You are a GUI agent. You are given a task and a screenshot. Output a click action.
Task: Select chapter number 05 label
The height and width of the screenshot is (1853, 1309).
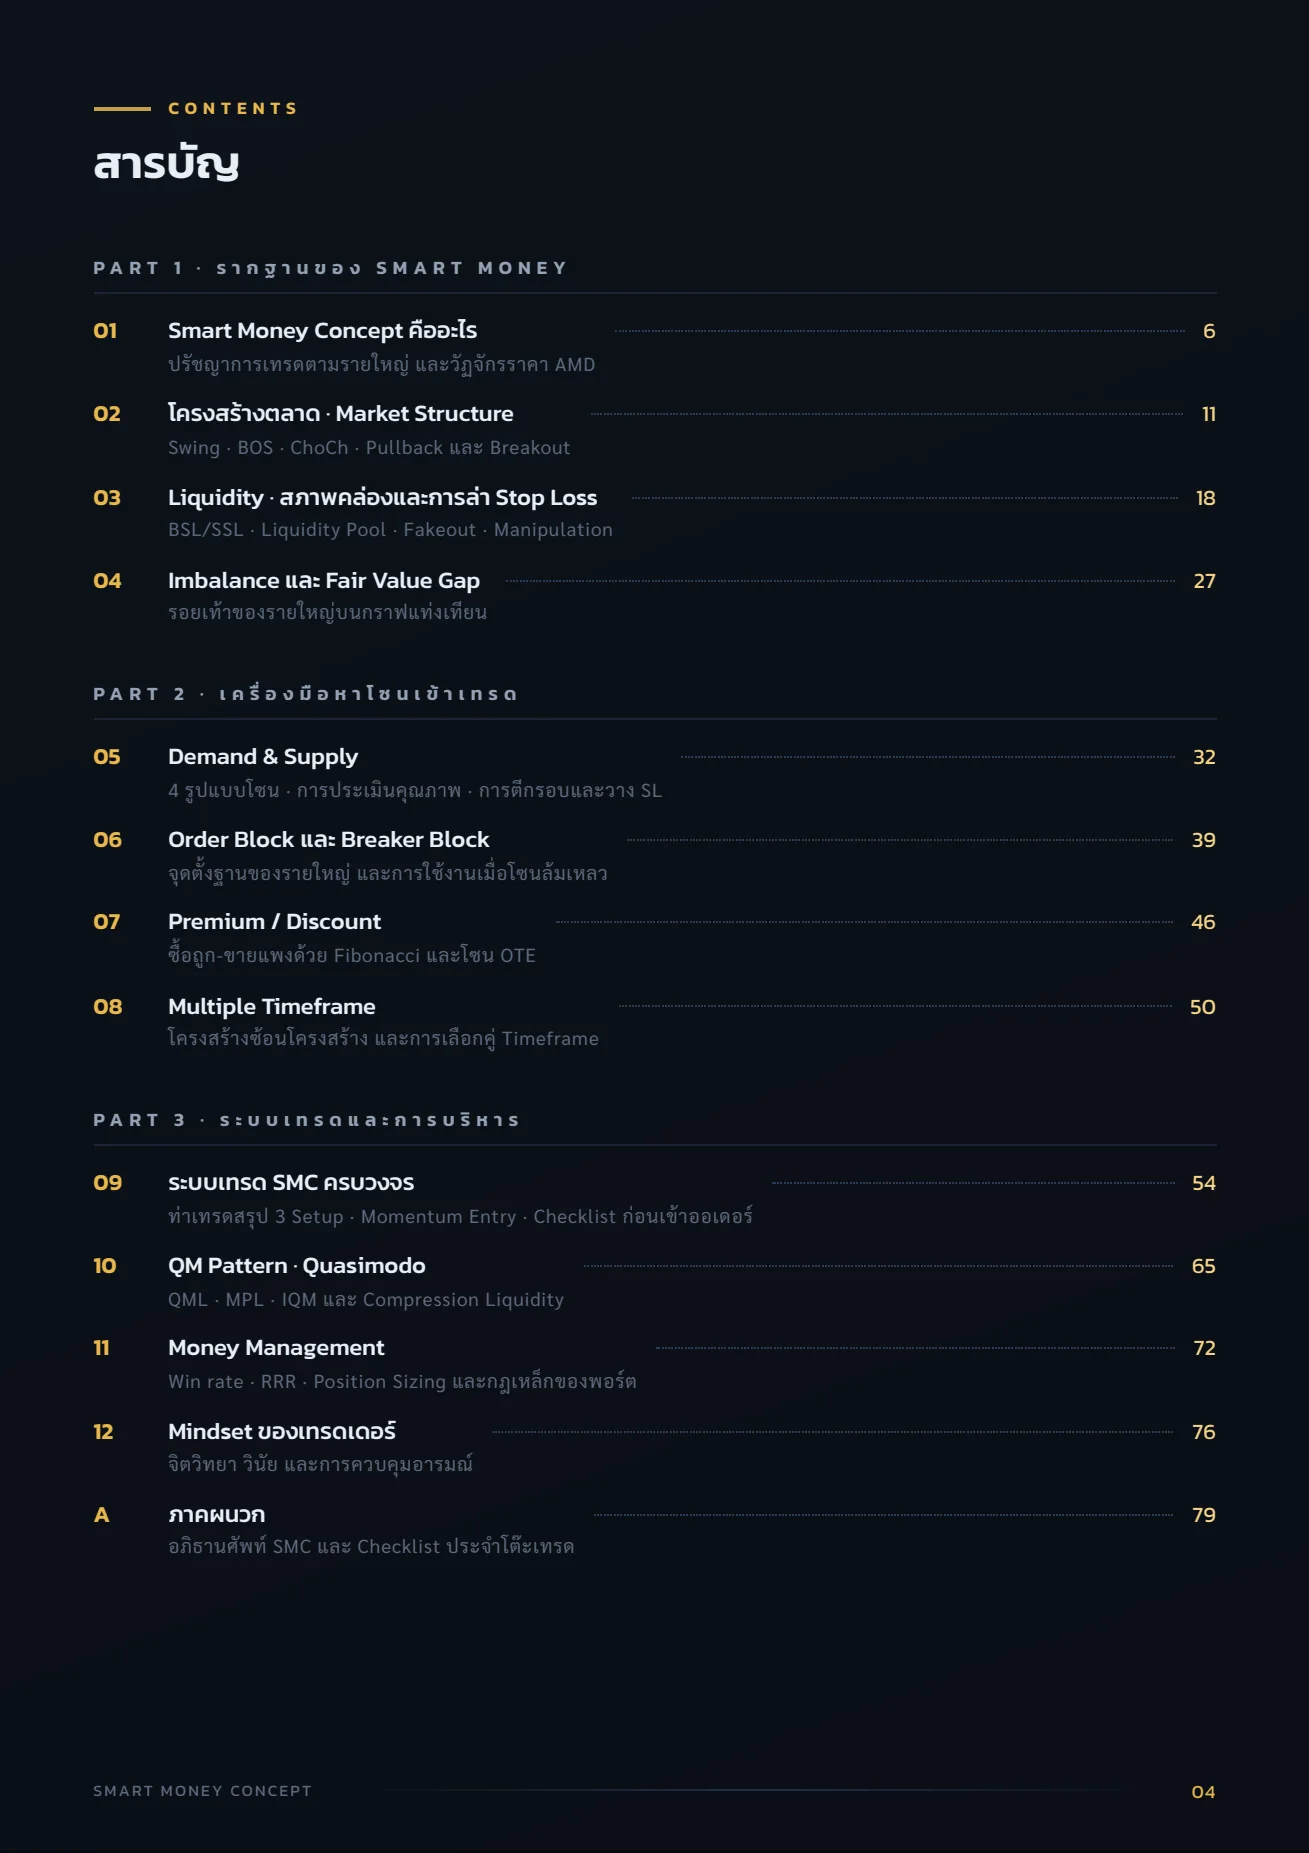pos(107,757)
